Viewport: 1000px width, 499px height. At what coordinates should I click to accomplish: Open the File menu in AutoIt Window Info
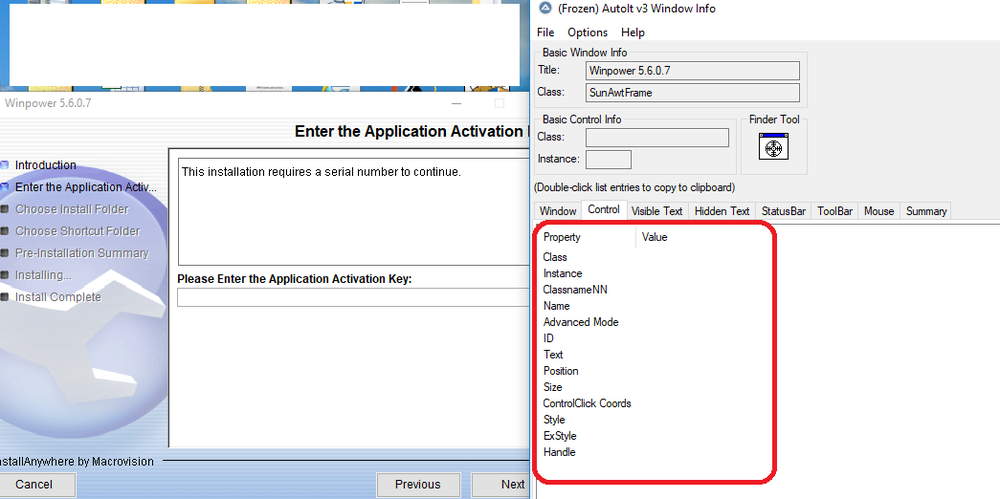coord(545,33)
